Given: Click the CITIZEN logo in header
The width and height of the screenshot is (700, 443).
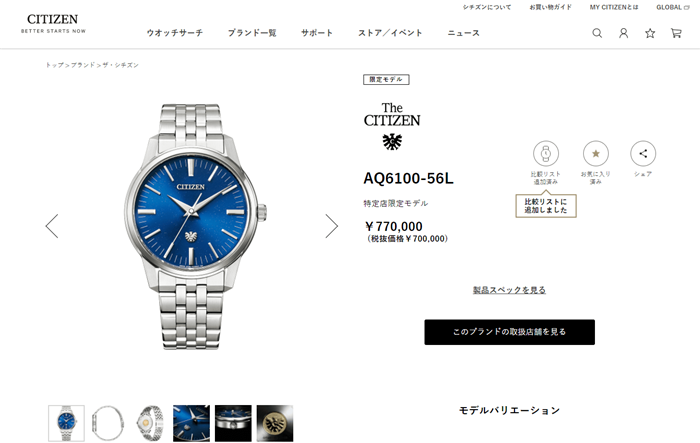Looking at the screenshot, I should pos(53,24).
